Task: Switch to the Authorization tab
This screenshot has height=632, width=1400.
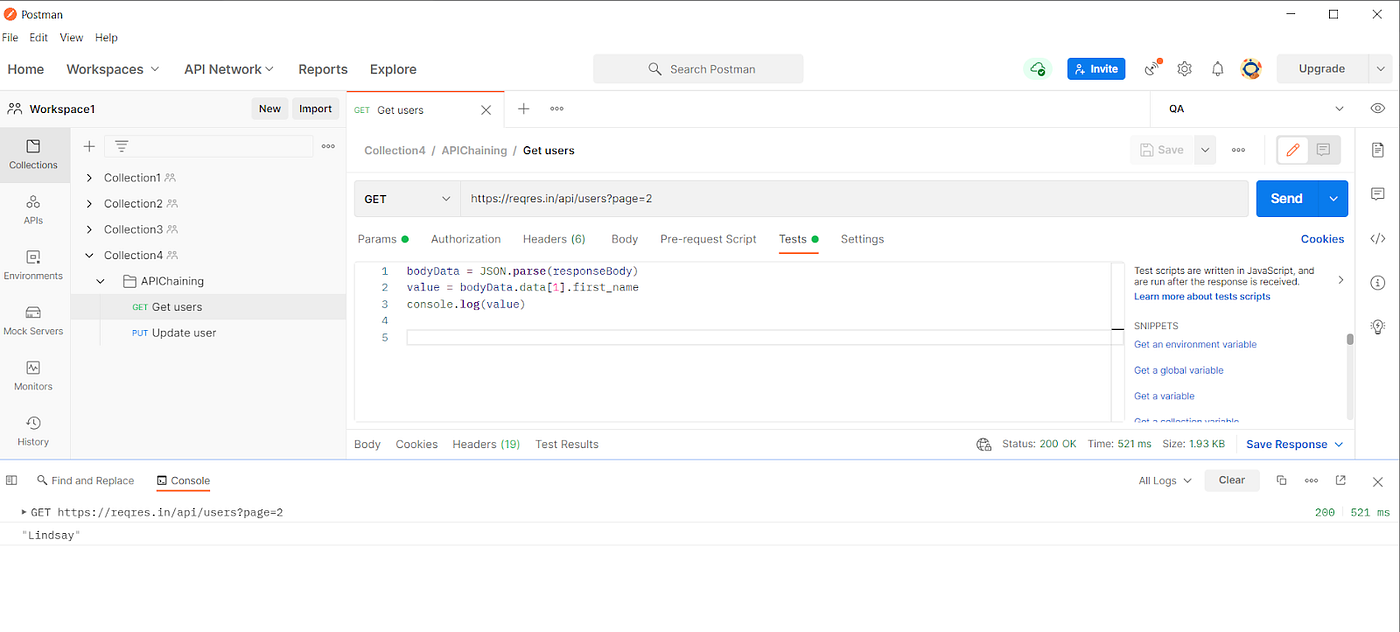Action: point(465,239)
